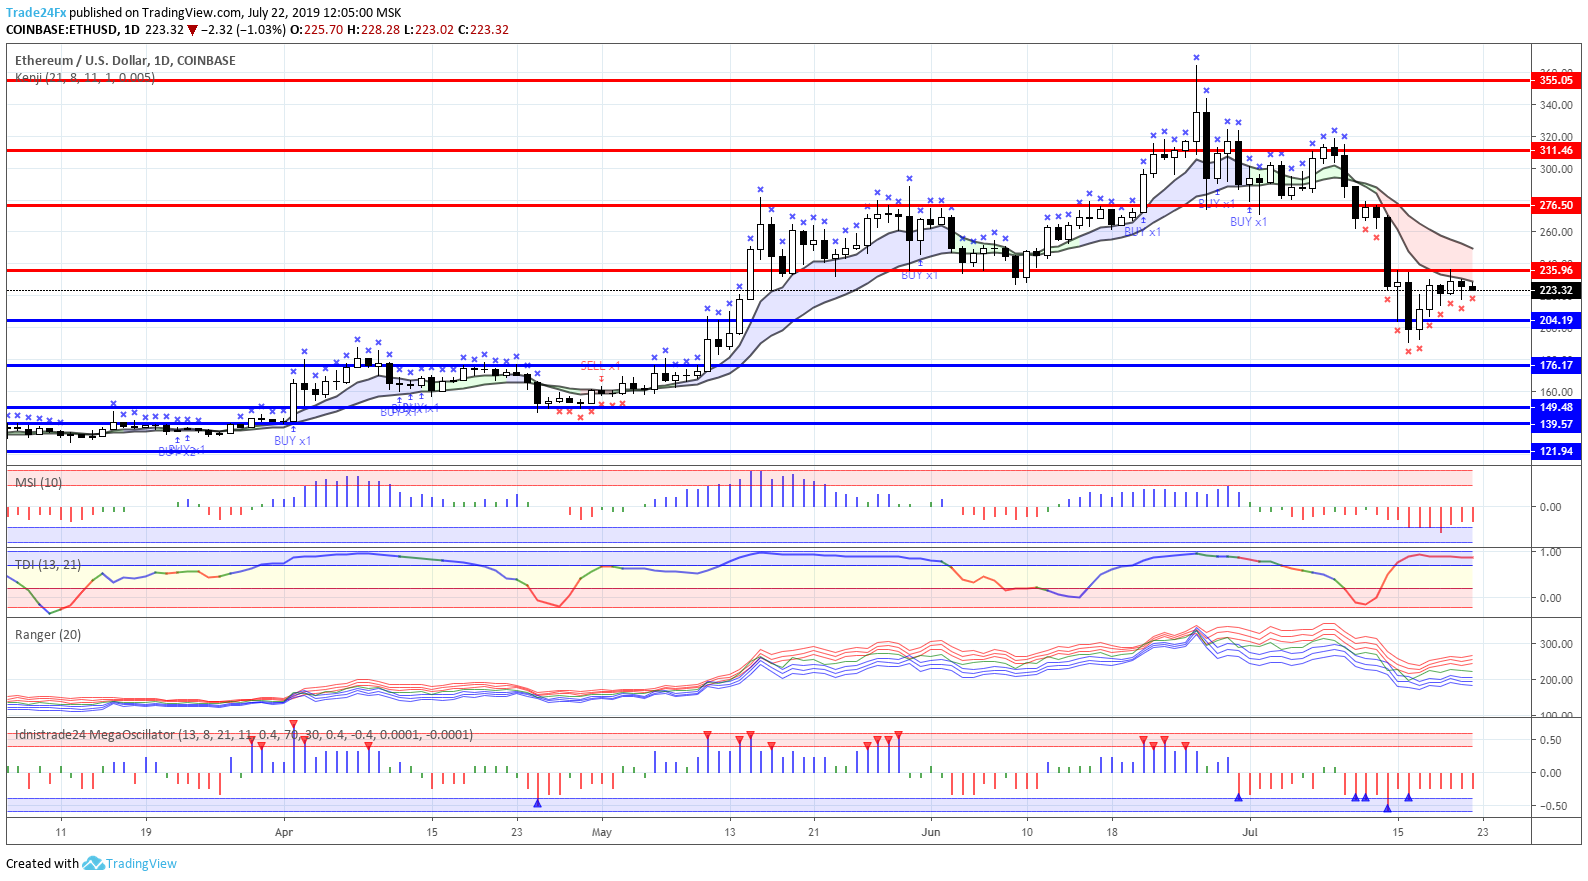Viewport: 1588px width, 881px height.
Task: Select the Ranger (20) indicator label
Action: click(x=48, y=635)
